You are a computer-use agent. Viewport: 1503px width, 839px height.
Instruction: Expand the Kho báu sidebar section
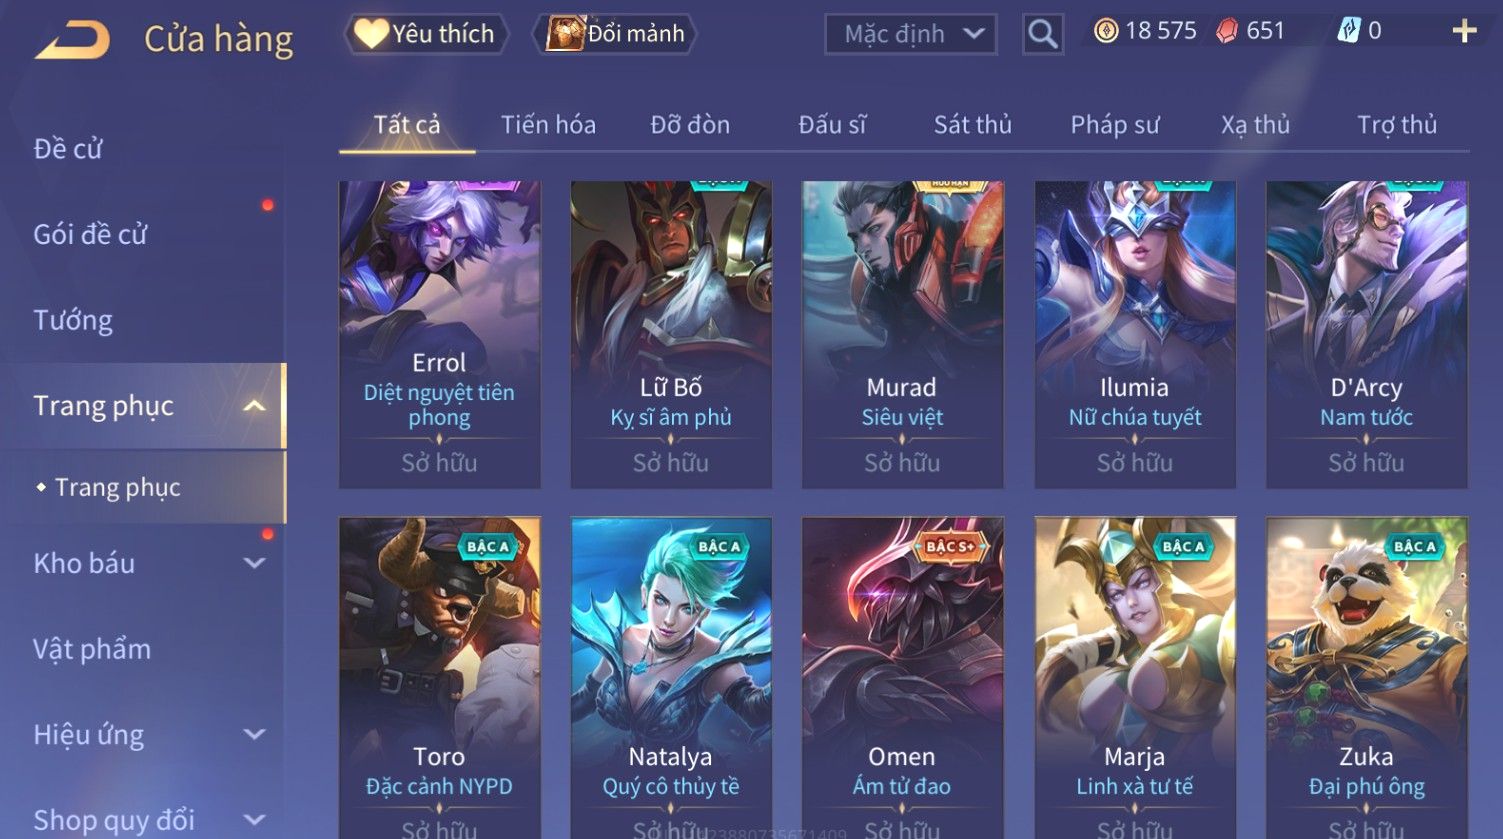(x=254, y=563)
